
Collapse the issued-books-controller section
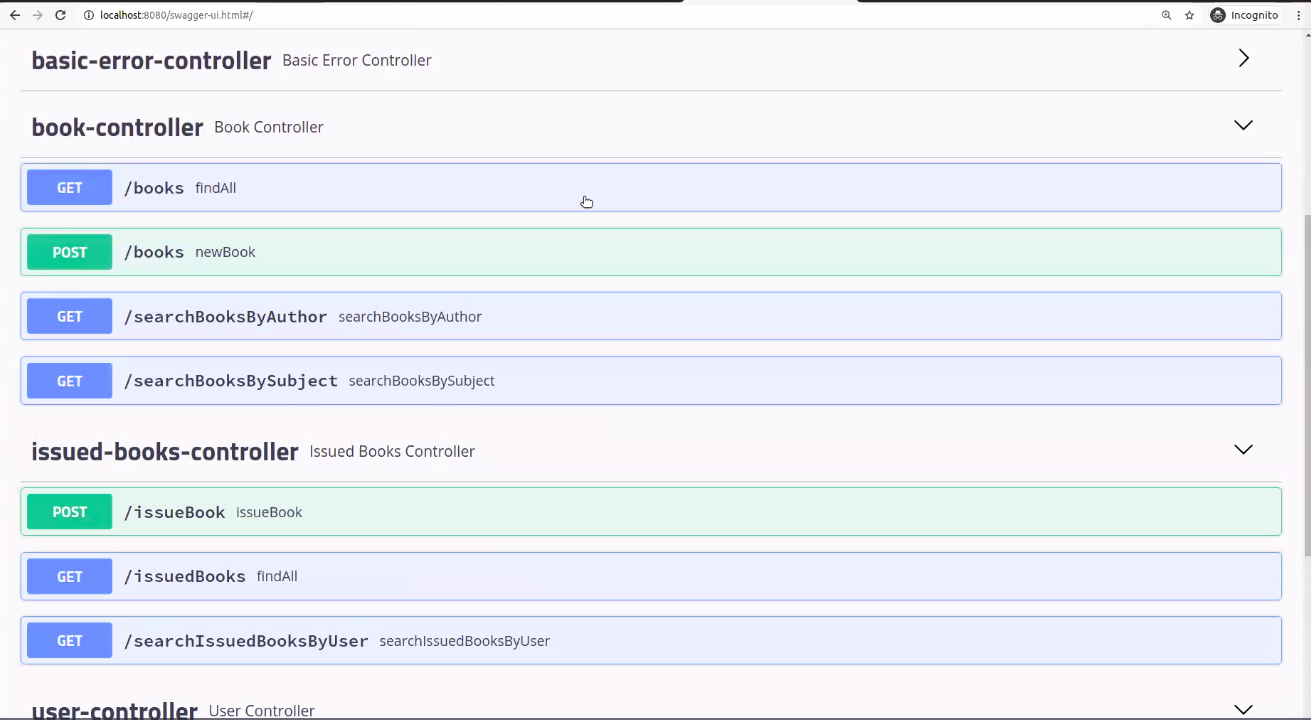1243,449
